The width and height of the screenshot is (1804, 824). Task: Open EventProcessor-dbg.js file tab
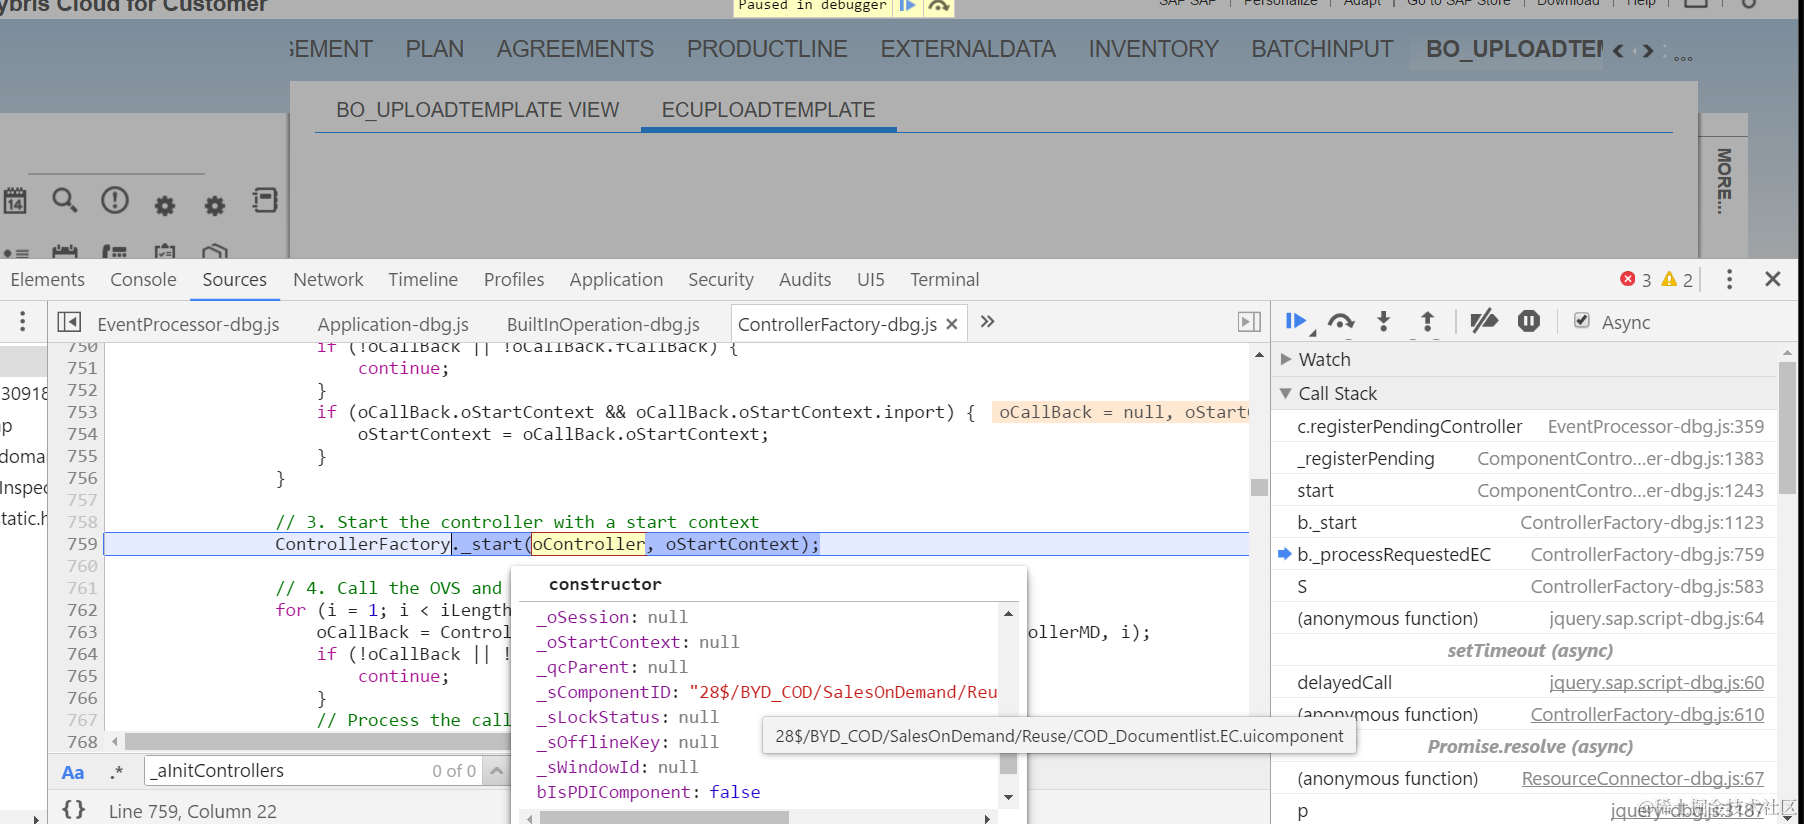click(188, 324)
